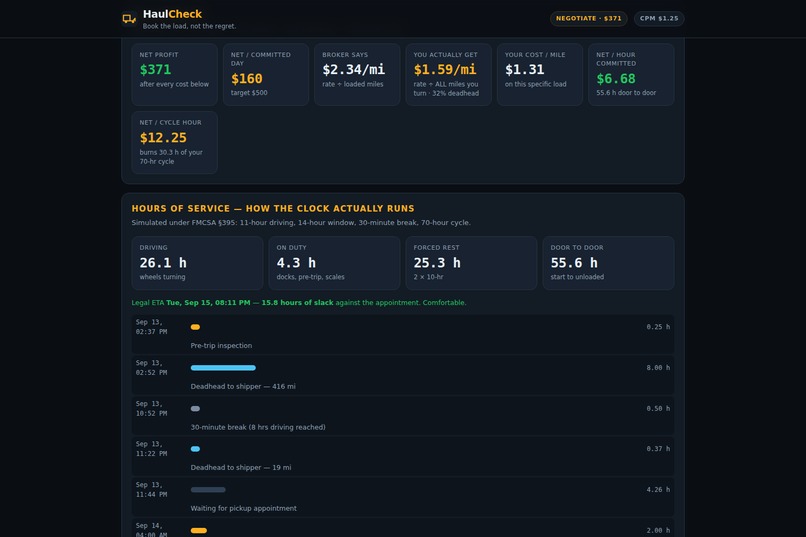Click the Net / Hour Committed $6.68 card
This screenshot has width=806, height=537.
pos(631,75)
